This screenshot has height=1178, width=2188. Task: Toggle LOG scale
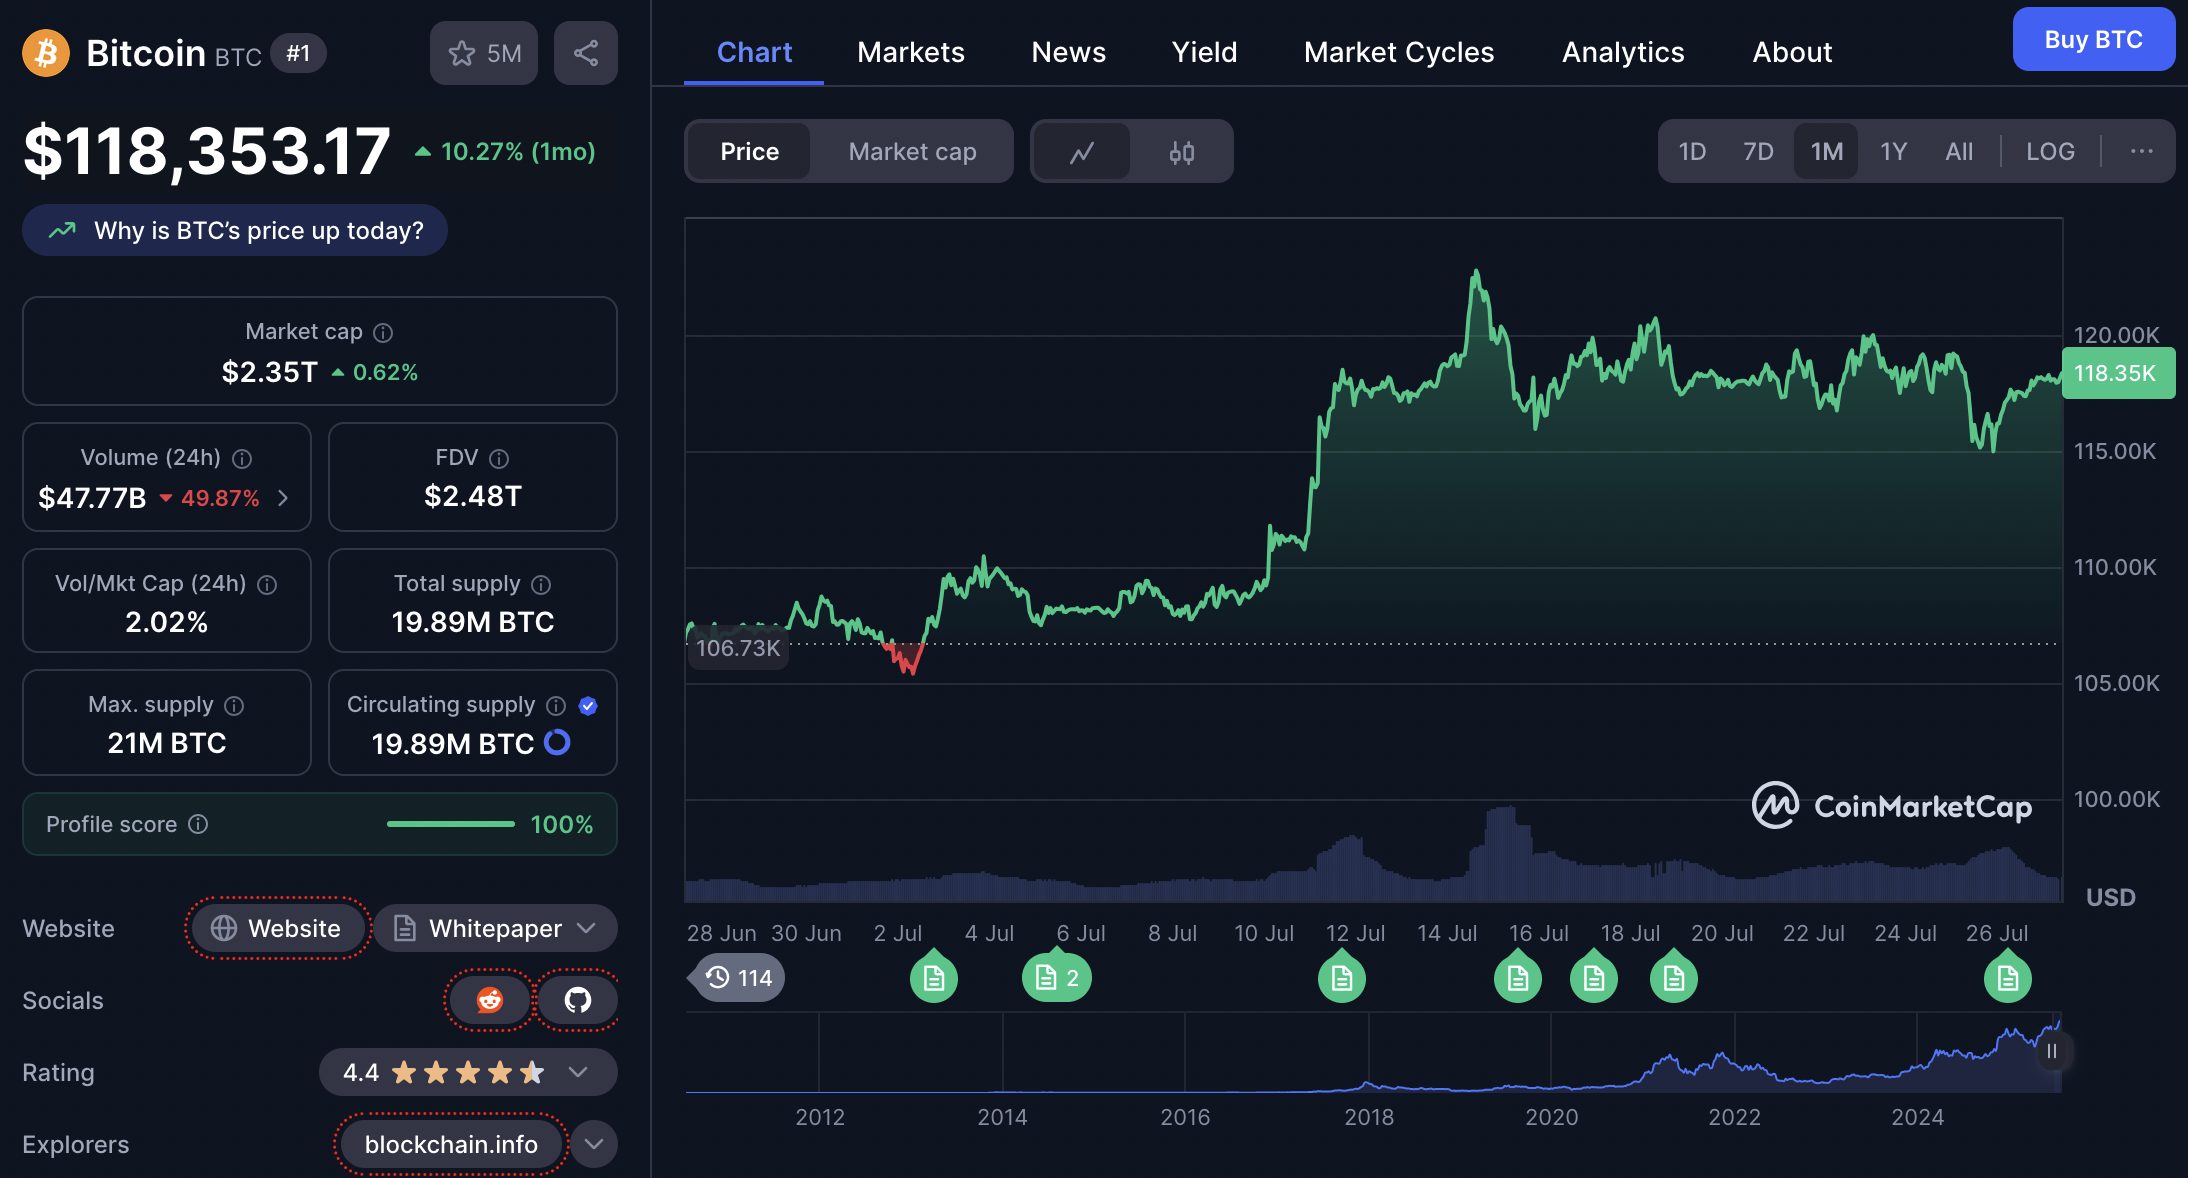(2050, 152)
